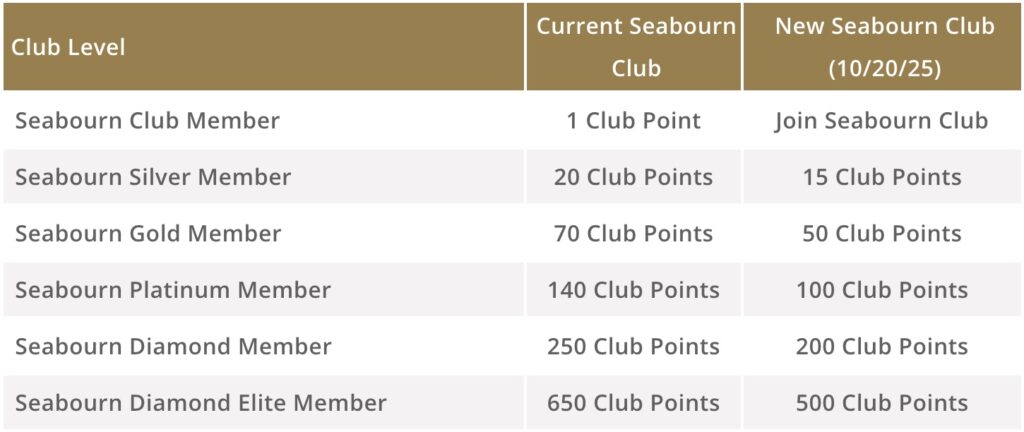This screenshot has height=432, width=1024.
Task: Click the "Seabourn Gold Member" row label
Action: pyautogui.click(x=148, y=234)
